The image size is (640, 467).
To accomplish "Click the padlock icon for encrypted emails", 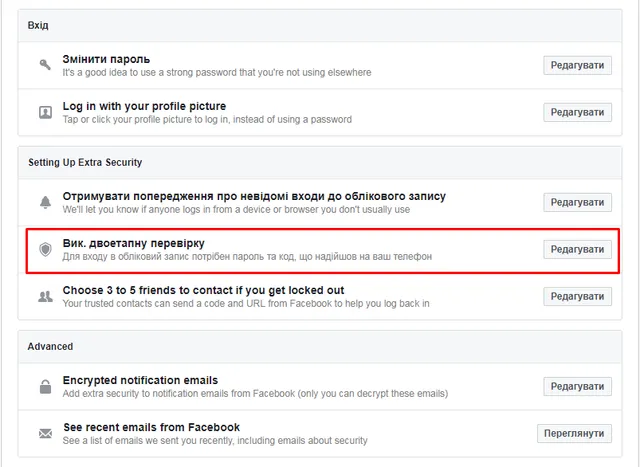I will click(45, 386).
